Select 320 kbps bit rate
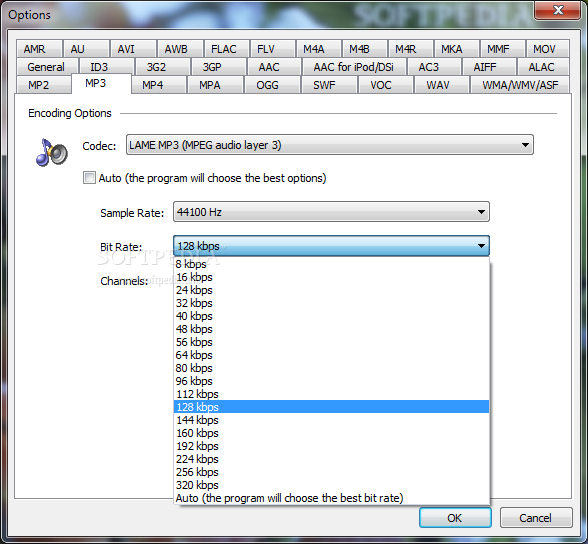 point(332,485)
